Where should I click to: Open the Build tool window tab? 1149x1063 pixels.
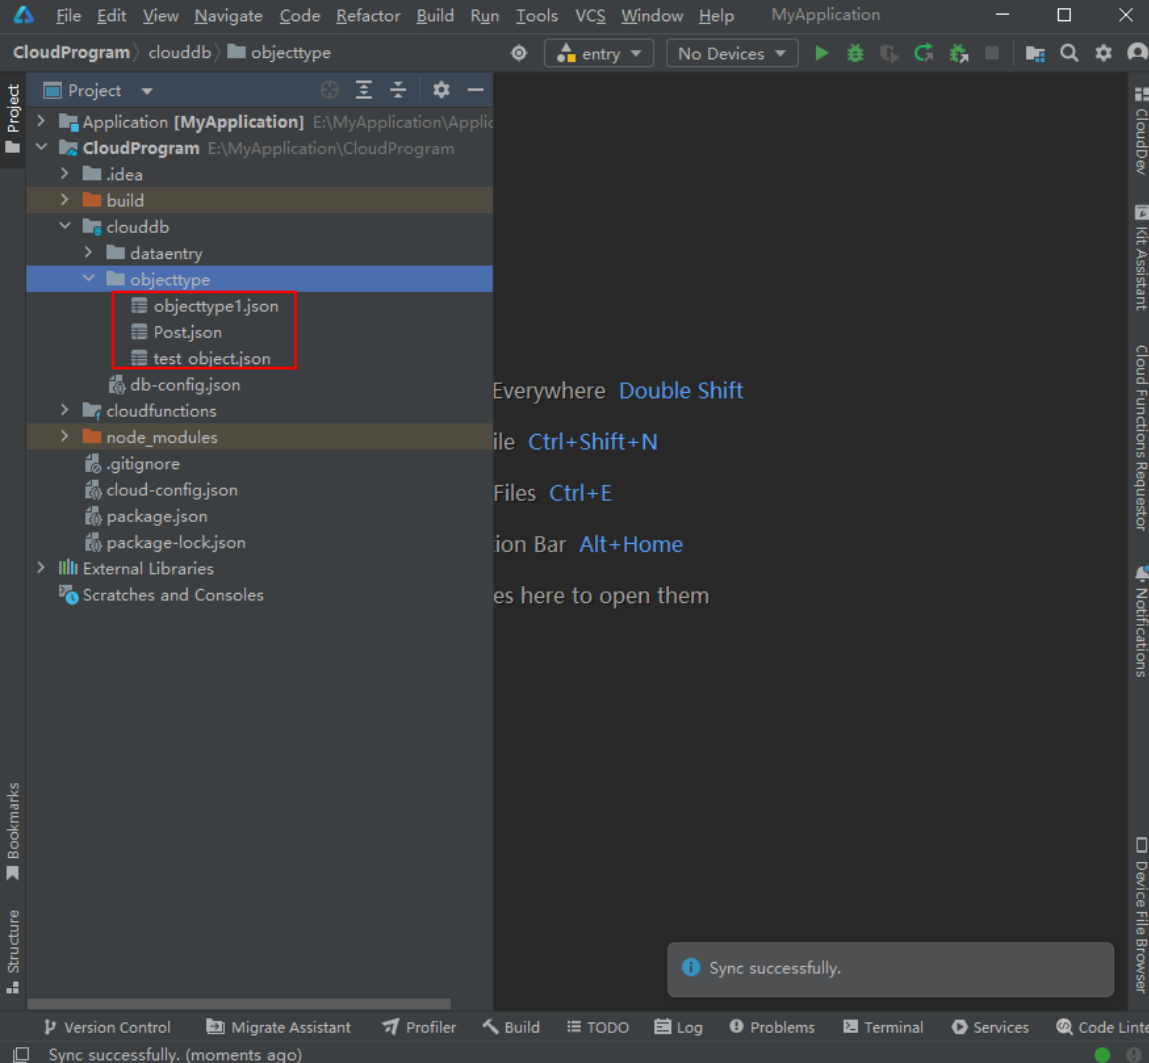[511, 1027]
